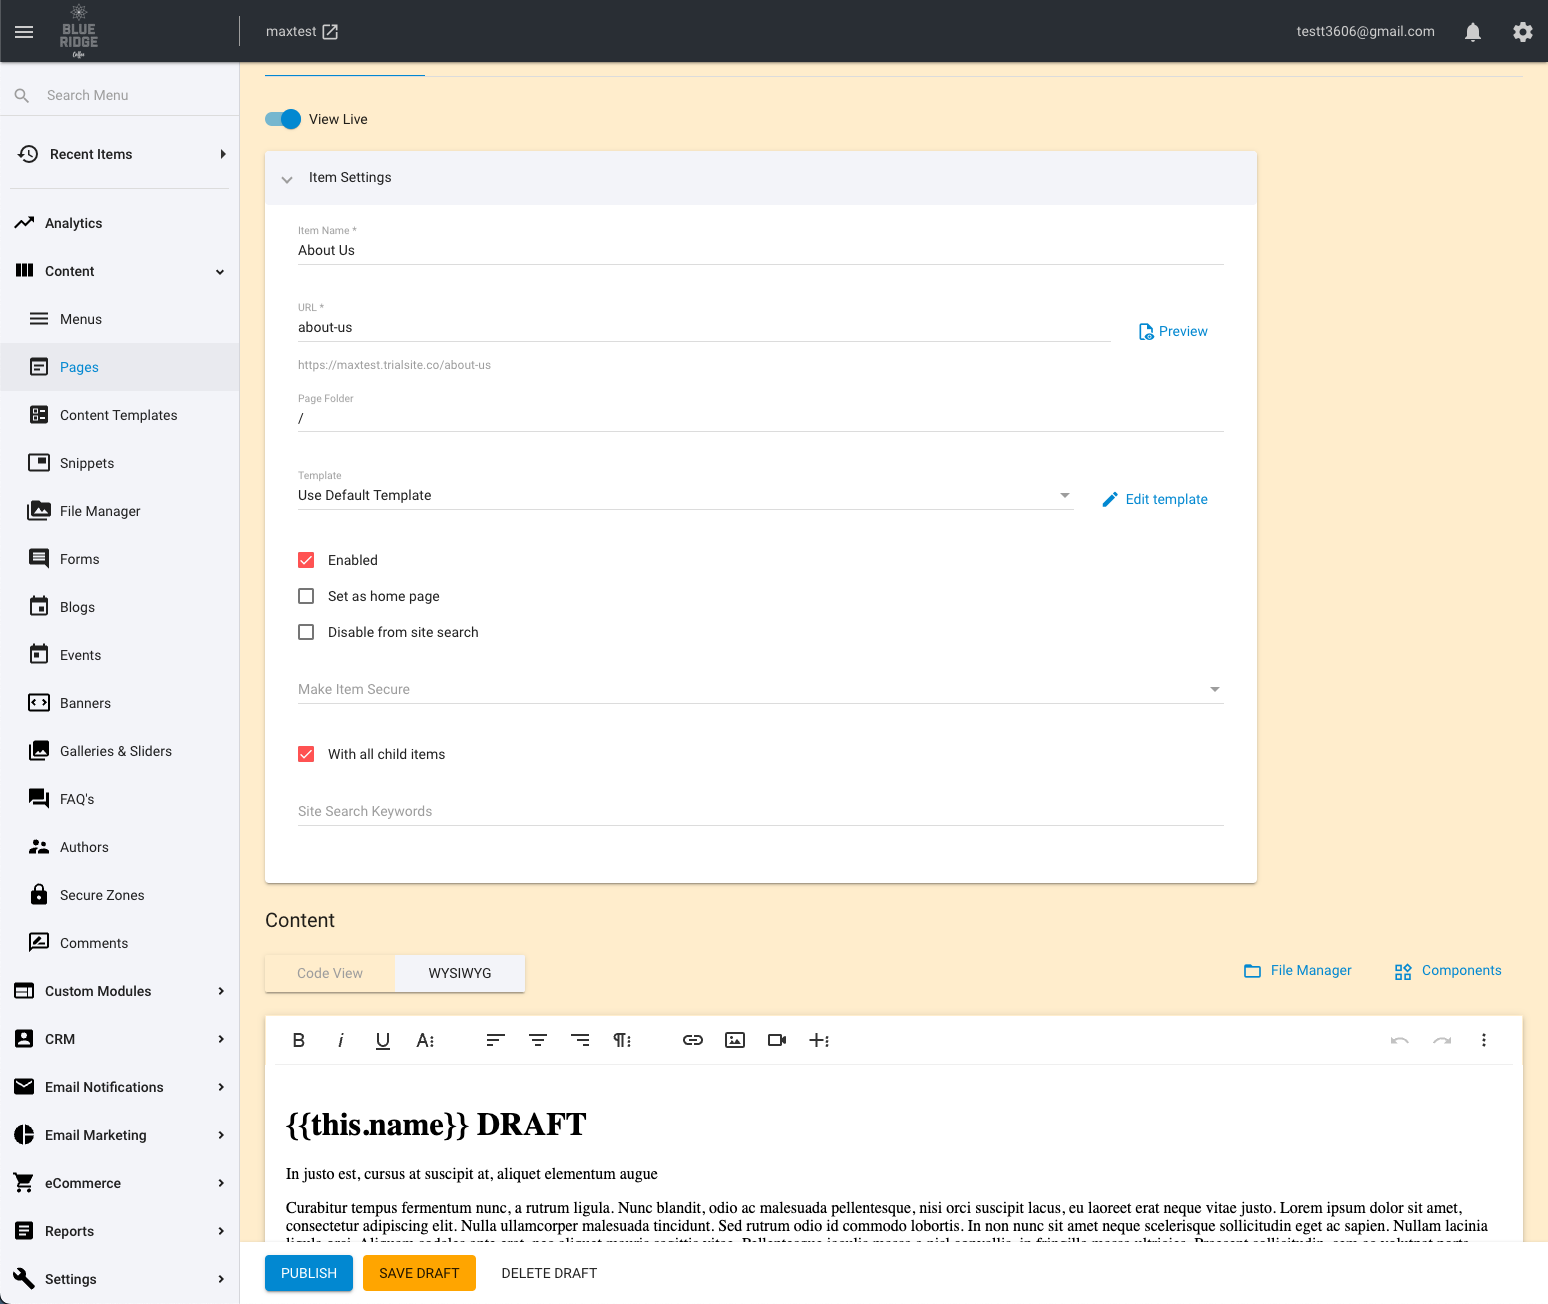Insert an image via editor toolbar
Screen dimensions: 1548x1304
coord(734,1040)
